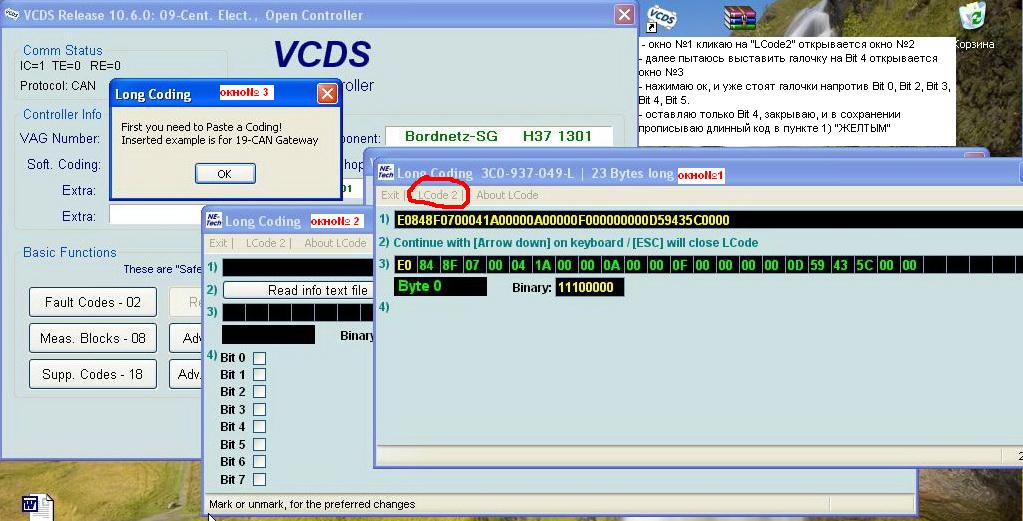Click the Read info text file button
This screenshot has height=521, width=1023.
click(x=298, y=290)
